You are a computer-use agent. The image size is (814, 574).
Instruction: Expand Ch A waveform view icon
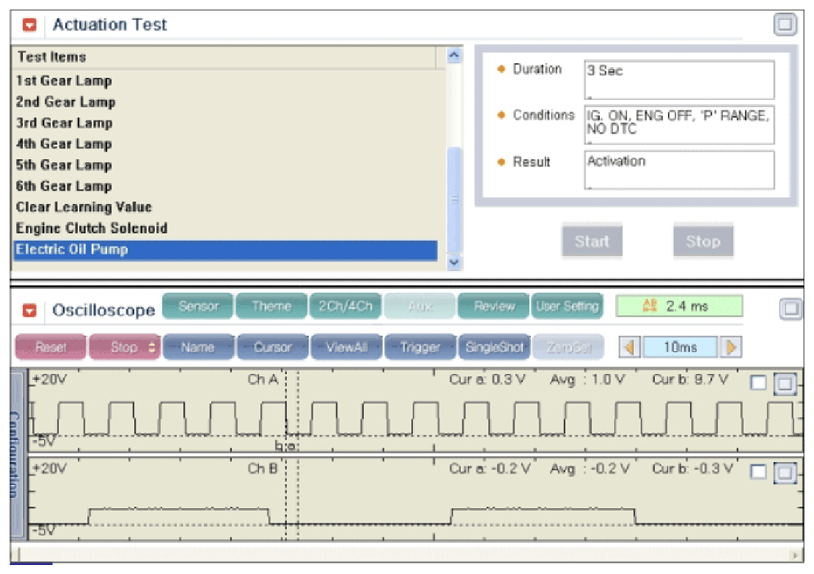click(x=785, y=384)
